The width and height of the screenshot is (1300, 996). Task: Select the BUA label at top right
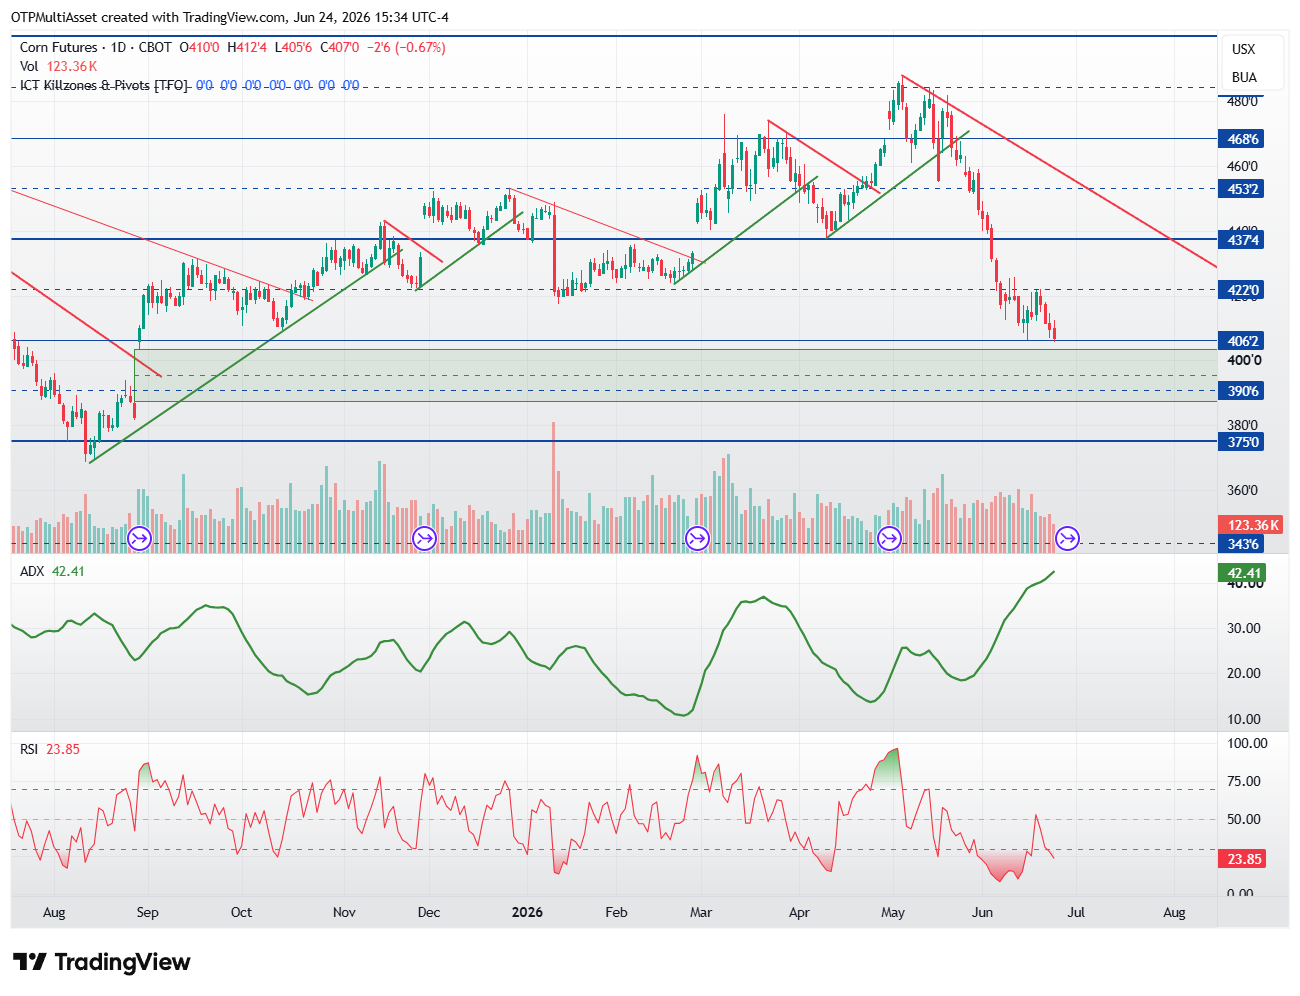[x=1244, y=77]
